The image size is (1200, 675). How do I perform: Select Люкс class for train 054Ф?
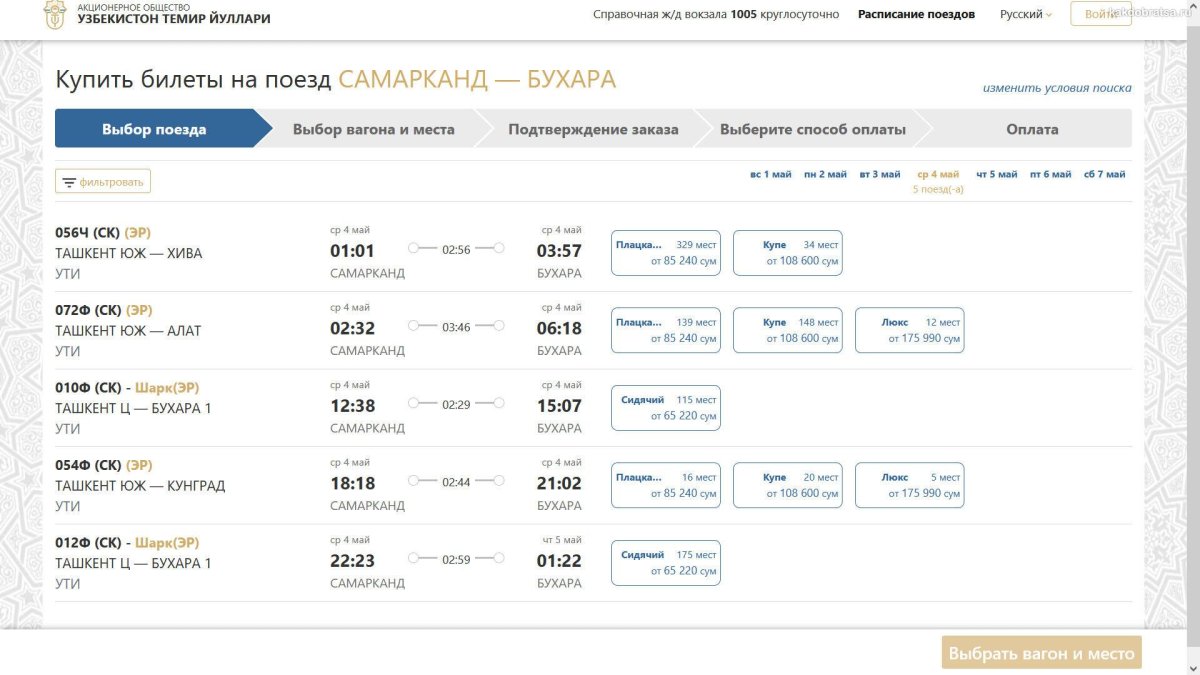click(x=909, y=484)
